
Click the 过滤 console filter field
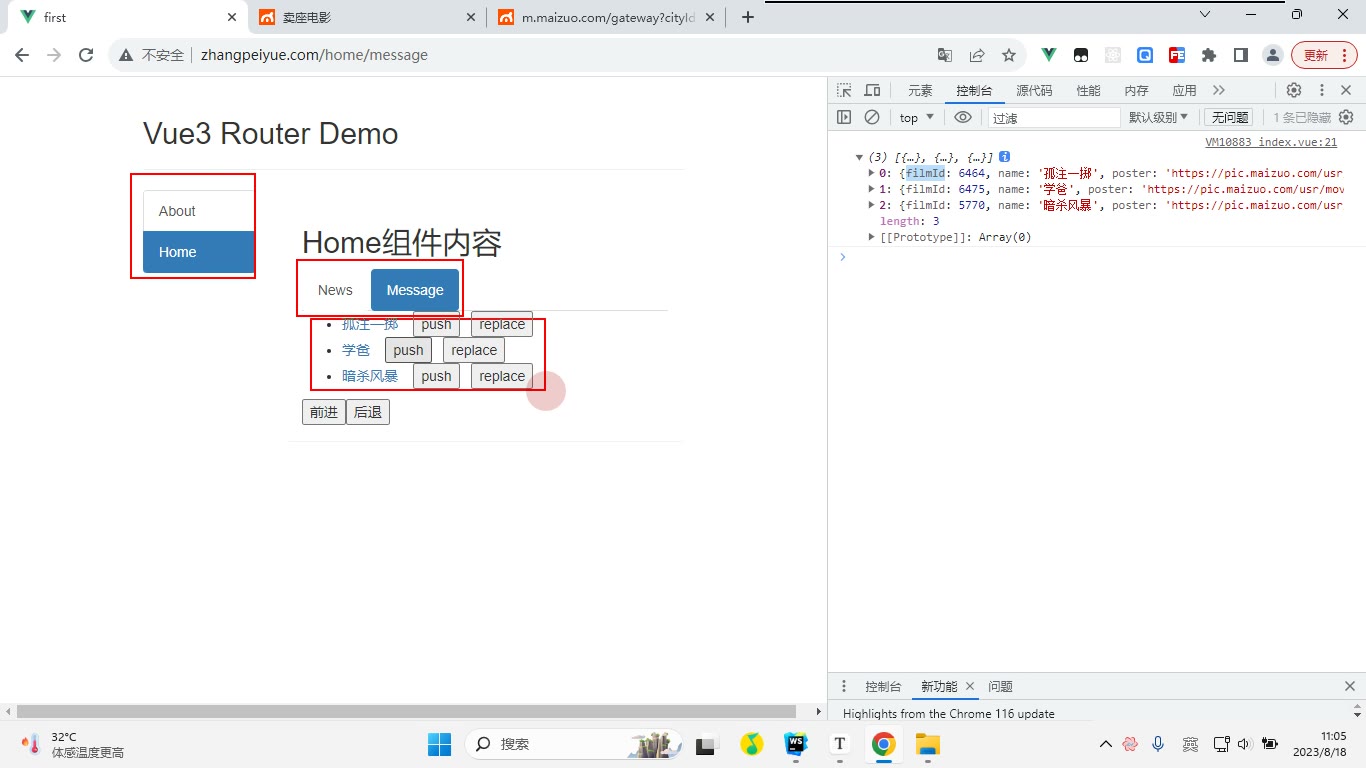[1054, 117]
